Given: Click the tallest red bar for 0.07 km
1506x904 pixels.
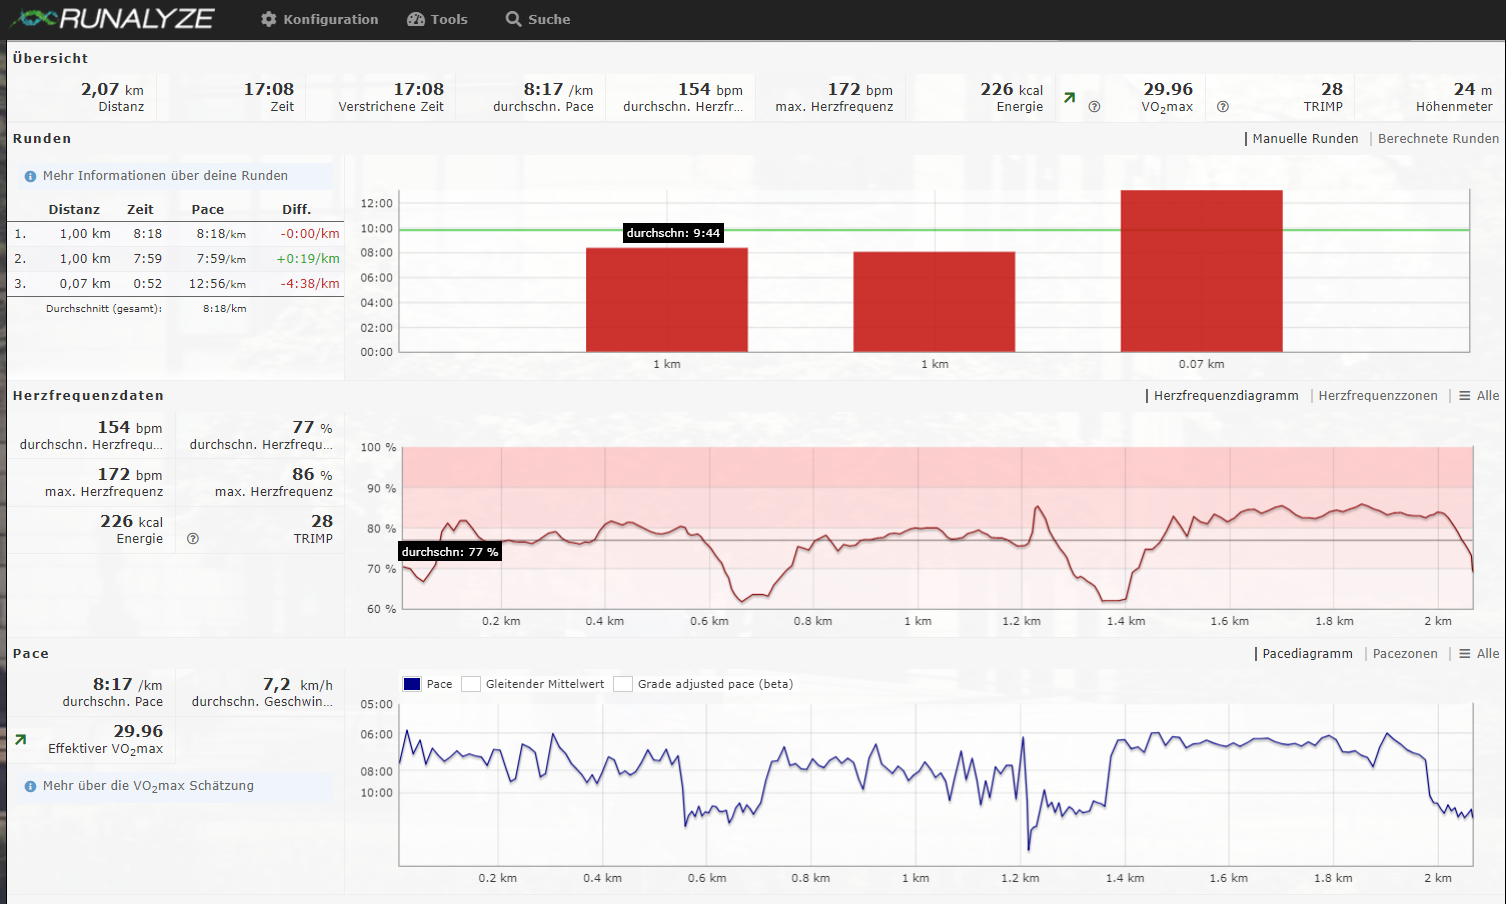Looking at the screenshot, I should pos(1201,270).
